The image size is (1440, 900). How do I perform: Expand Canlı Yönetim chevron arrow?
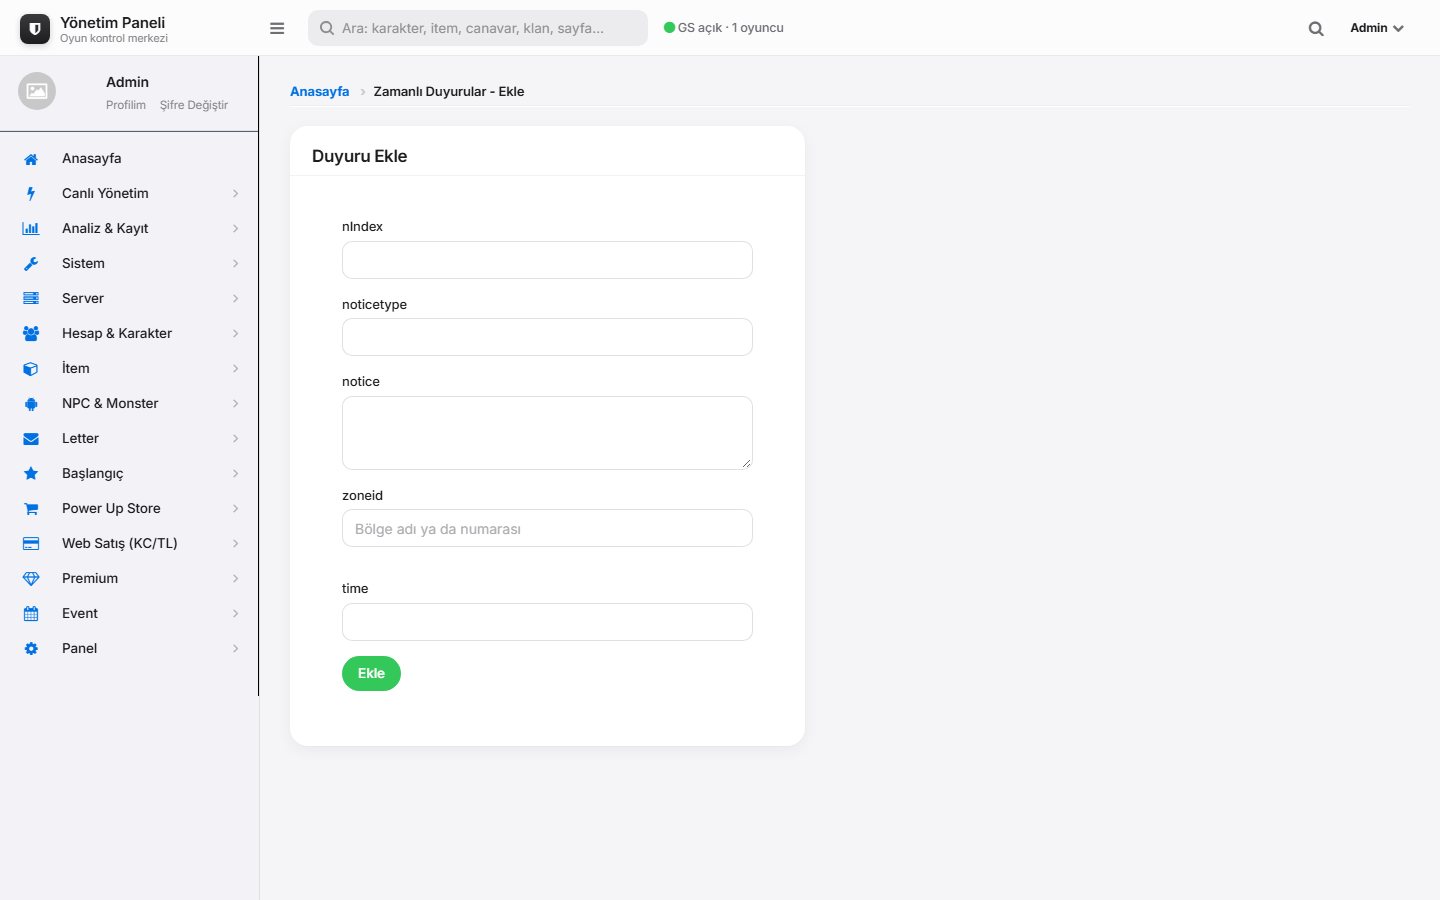pyautogui.click(x=236, y=194)
